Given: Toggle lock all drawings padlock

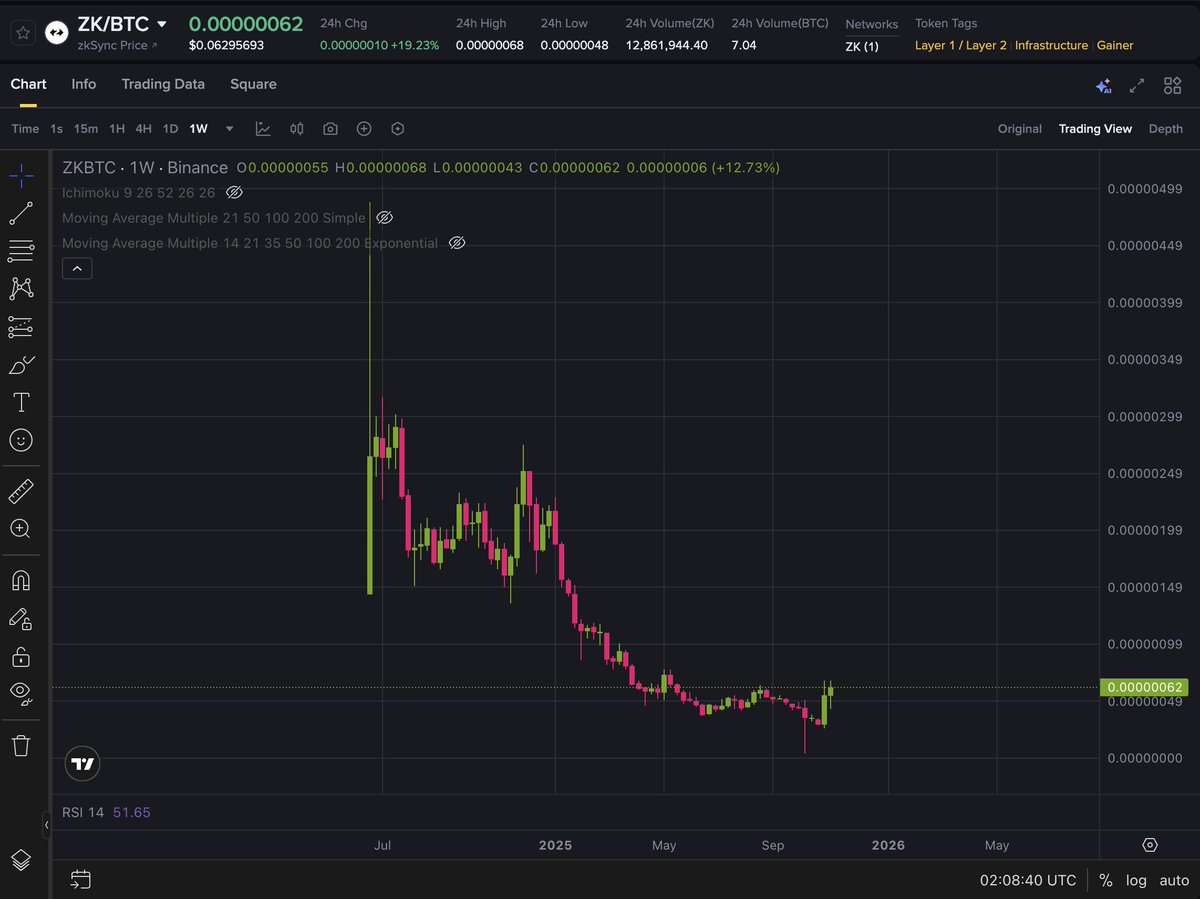Looking at the screenshot, I should pos(21,656).
